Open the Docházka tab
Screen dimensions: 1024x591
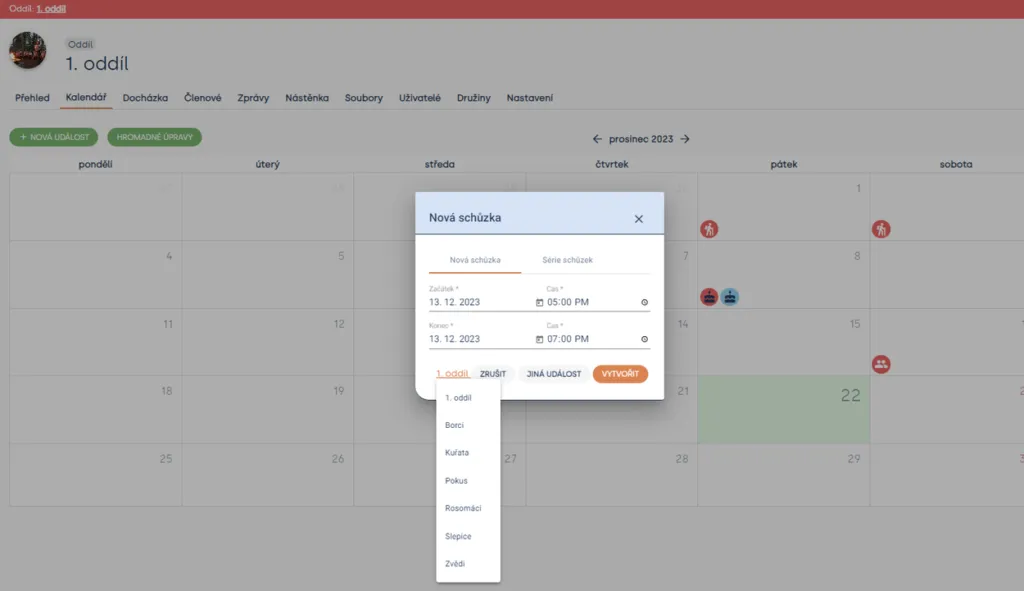coord(145,98)
